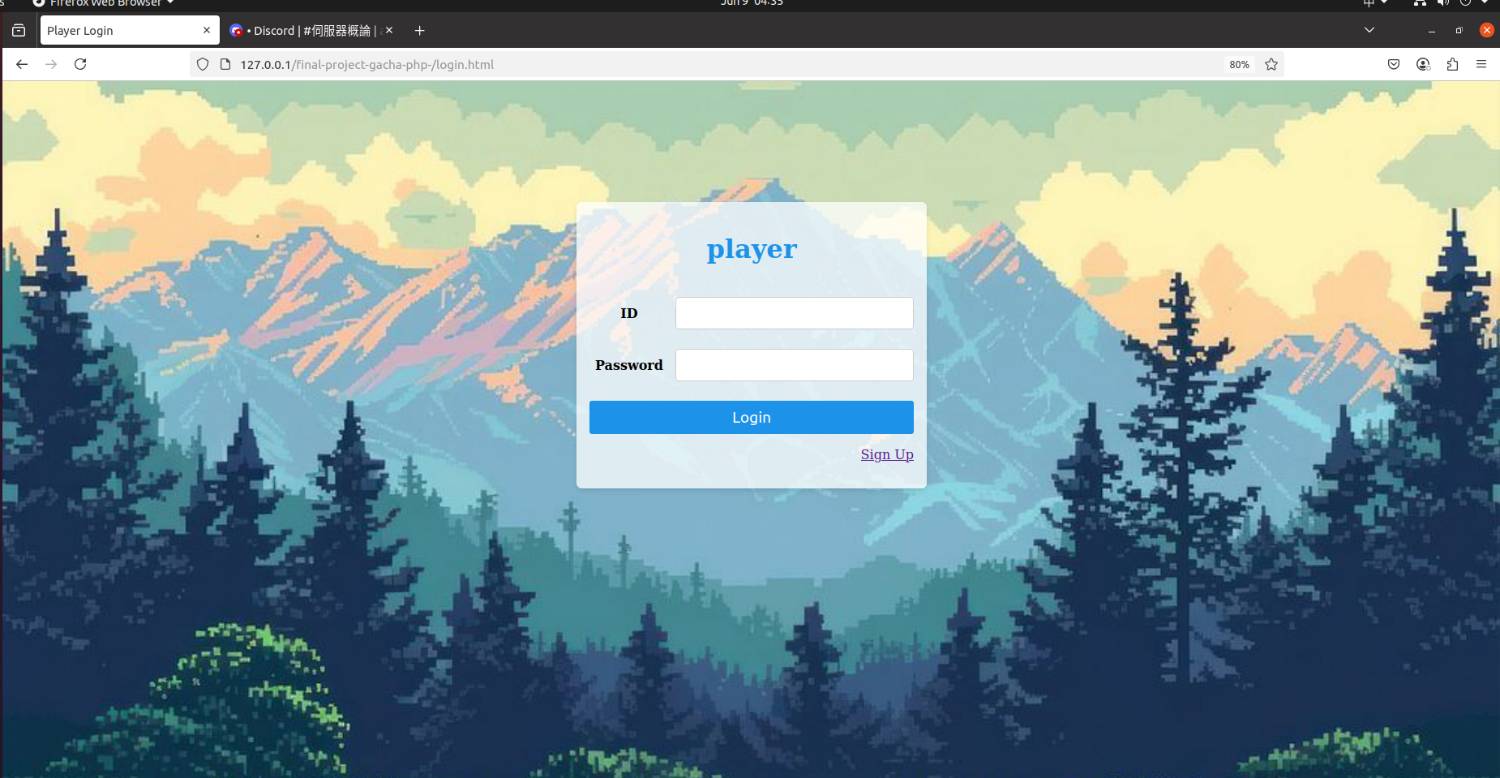Minimize the Firefox window
This screenshot has height=778, width=1500.
pyautogui.click(x=1432, y=30)
